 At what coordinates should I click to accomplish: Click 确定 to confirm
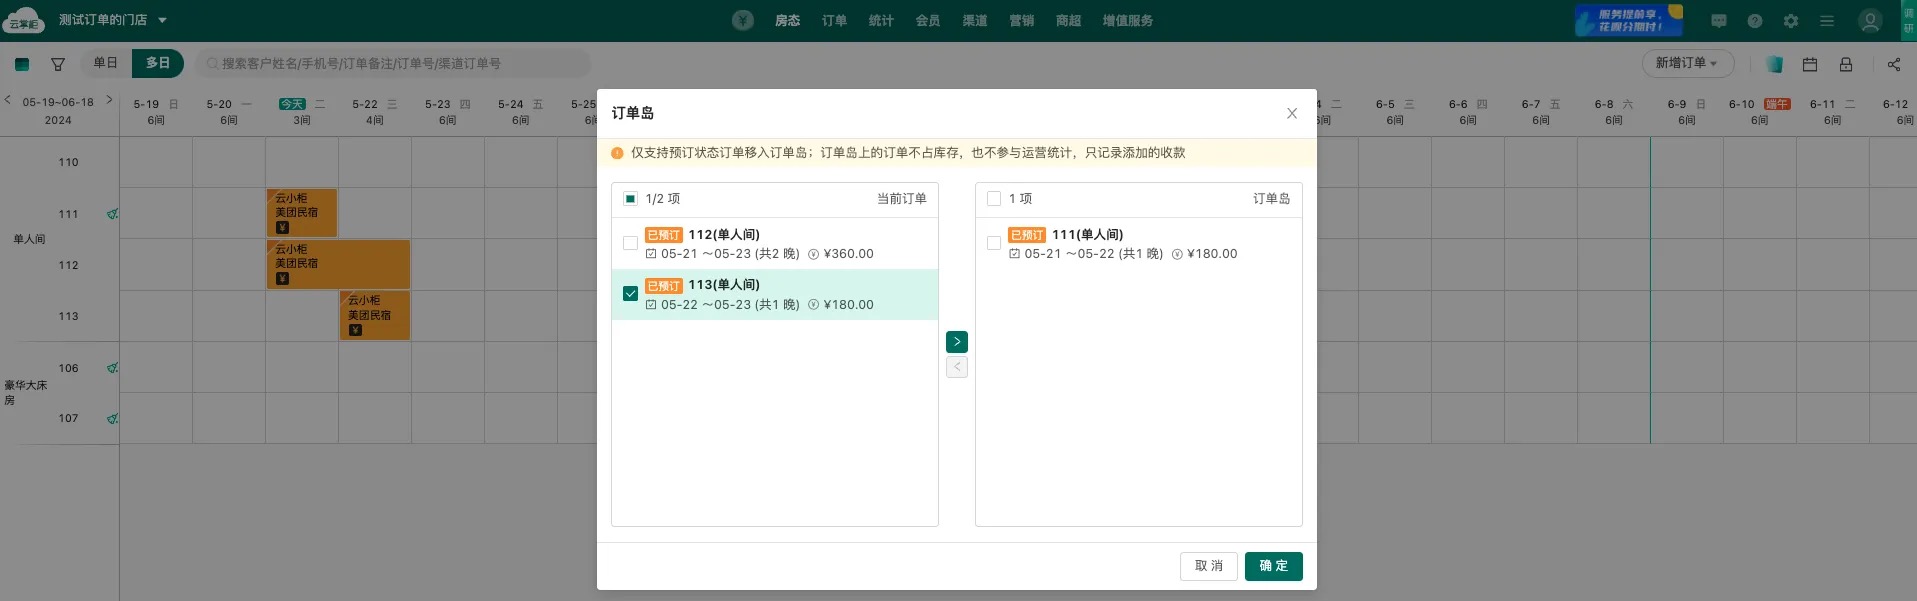tap(1274, 566)
